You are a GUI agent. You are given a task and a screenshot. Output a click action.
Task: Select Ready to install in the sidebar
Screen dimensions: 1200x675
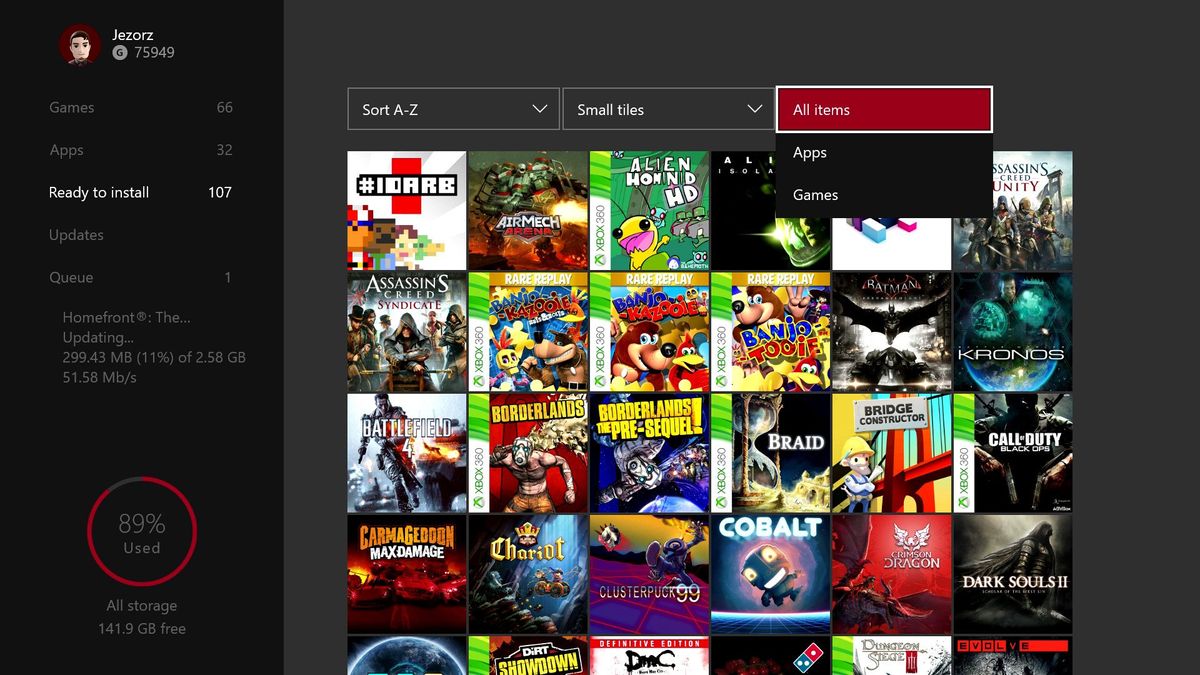pos(99,192)
